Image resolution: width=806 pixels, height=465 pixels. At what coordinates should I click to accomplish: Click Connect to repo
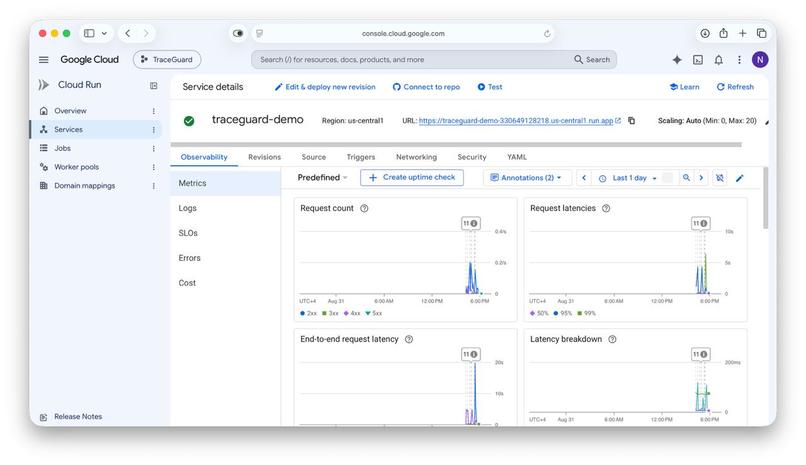(x=426, y=87)
